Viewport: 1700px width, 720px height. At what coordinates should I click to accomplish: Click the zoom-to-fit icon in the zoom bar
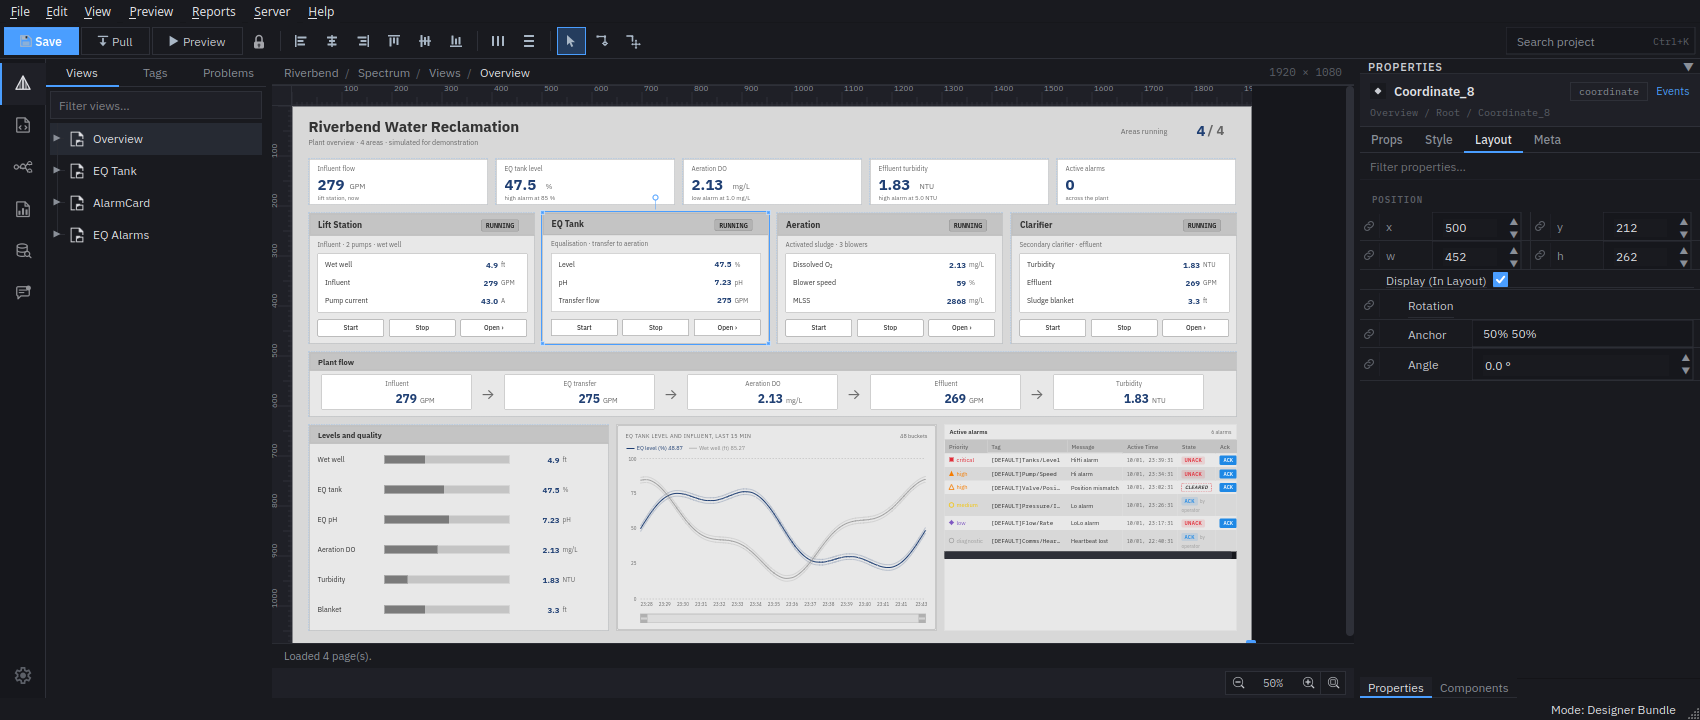click(1334, 683)
